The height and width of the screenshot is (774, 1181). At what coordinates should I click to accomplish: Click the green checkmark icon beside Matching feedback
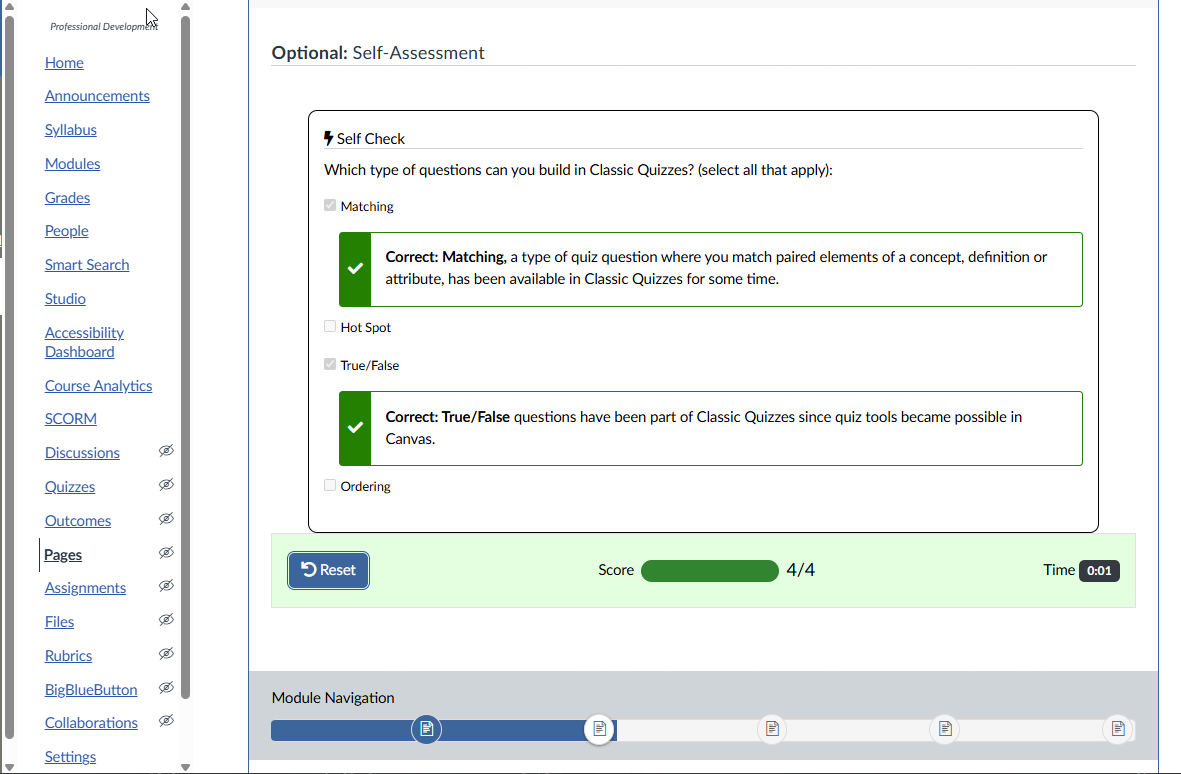(355, 269)
